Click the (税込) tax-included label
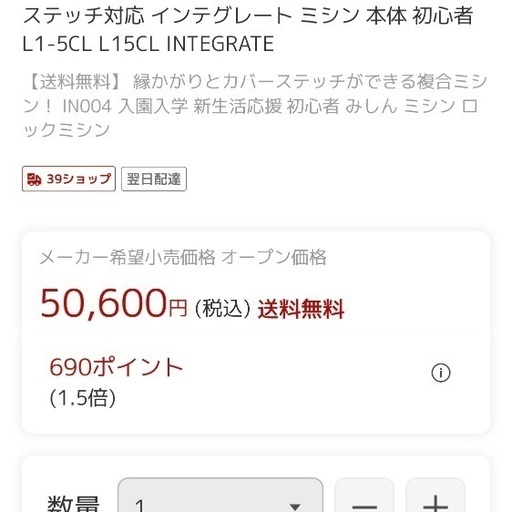This screenshot has height=512, width=512. (222, 308)
